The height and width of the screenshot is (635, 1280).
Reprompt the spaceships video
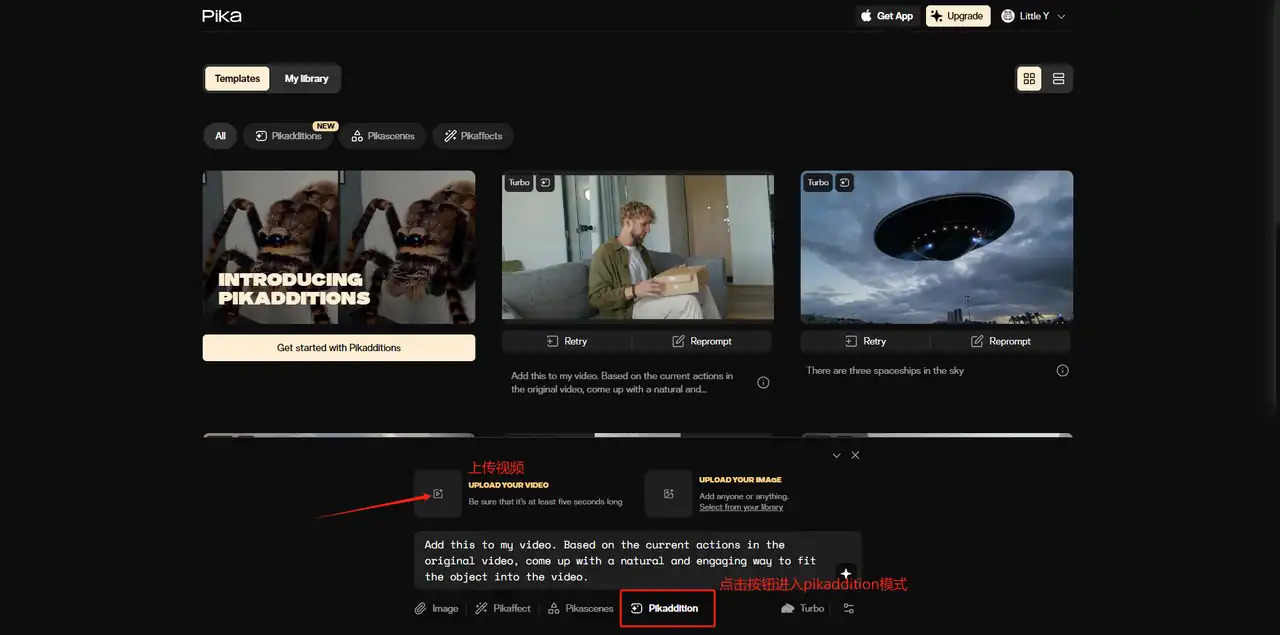pos(1001,341)
